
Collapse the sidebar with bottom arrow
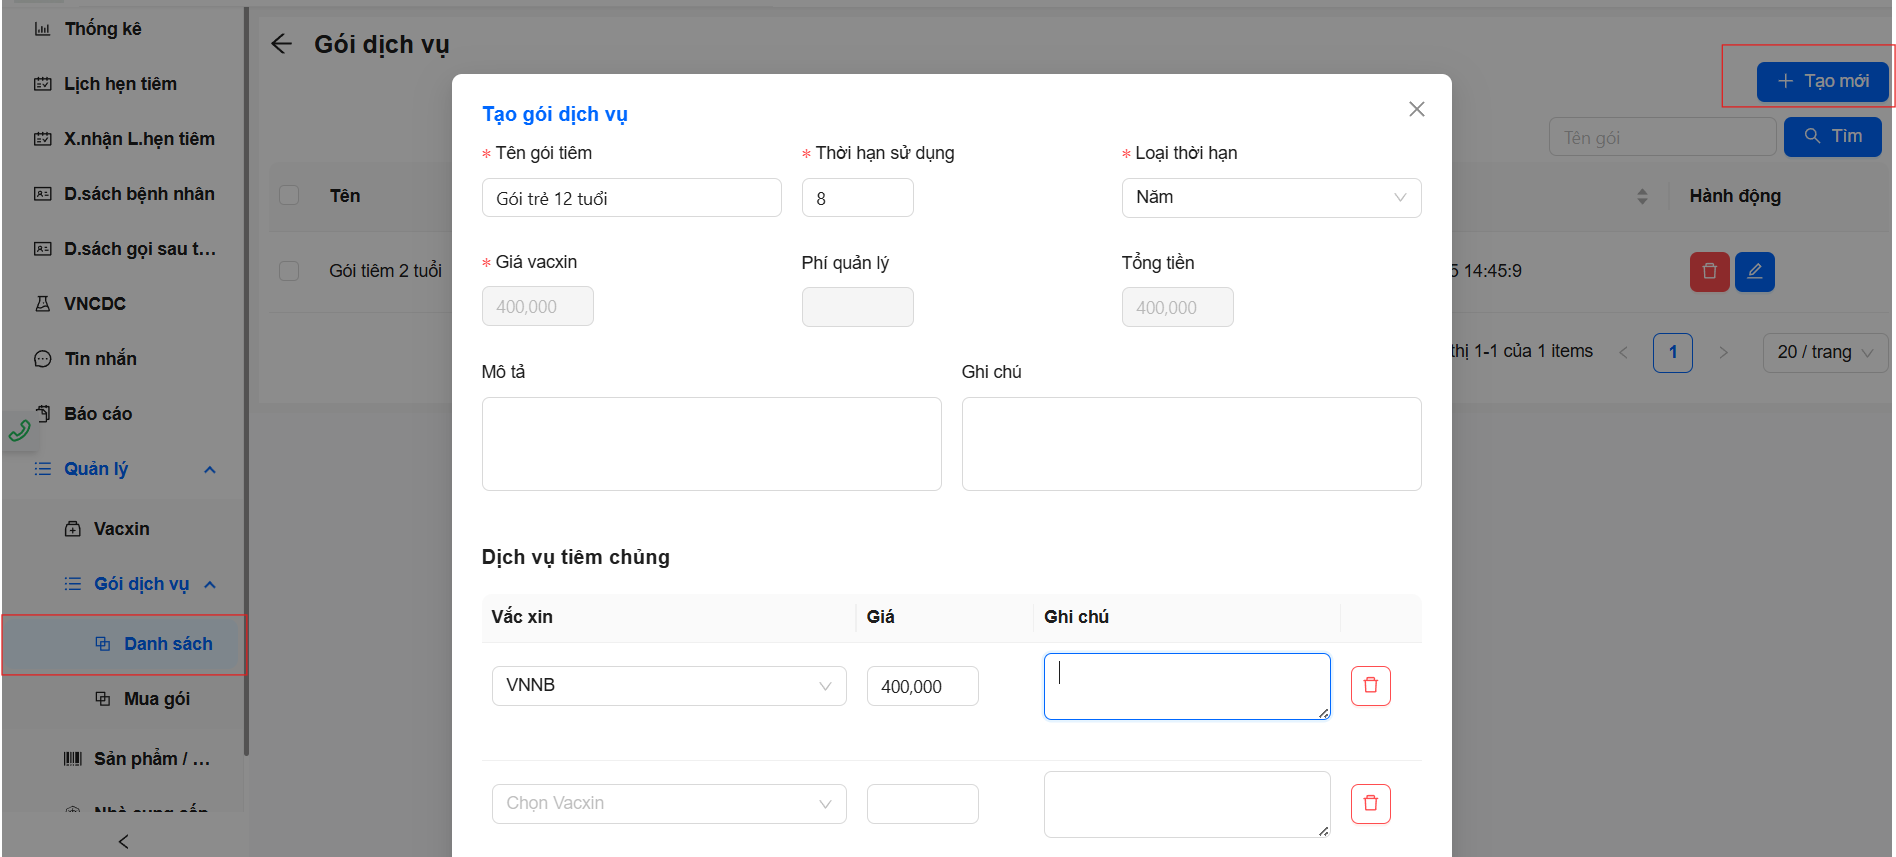pos(124,841)
